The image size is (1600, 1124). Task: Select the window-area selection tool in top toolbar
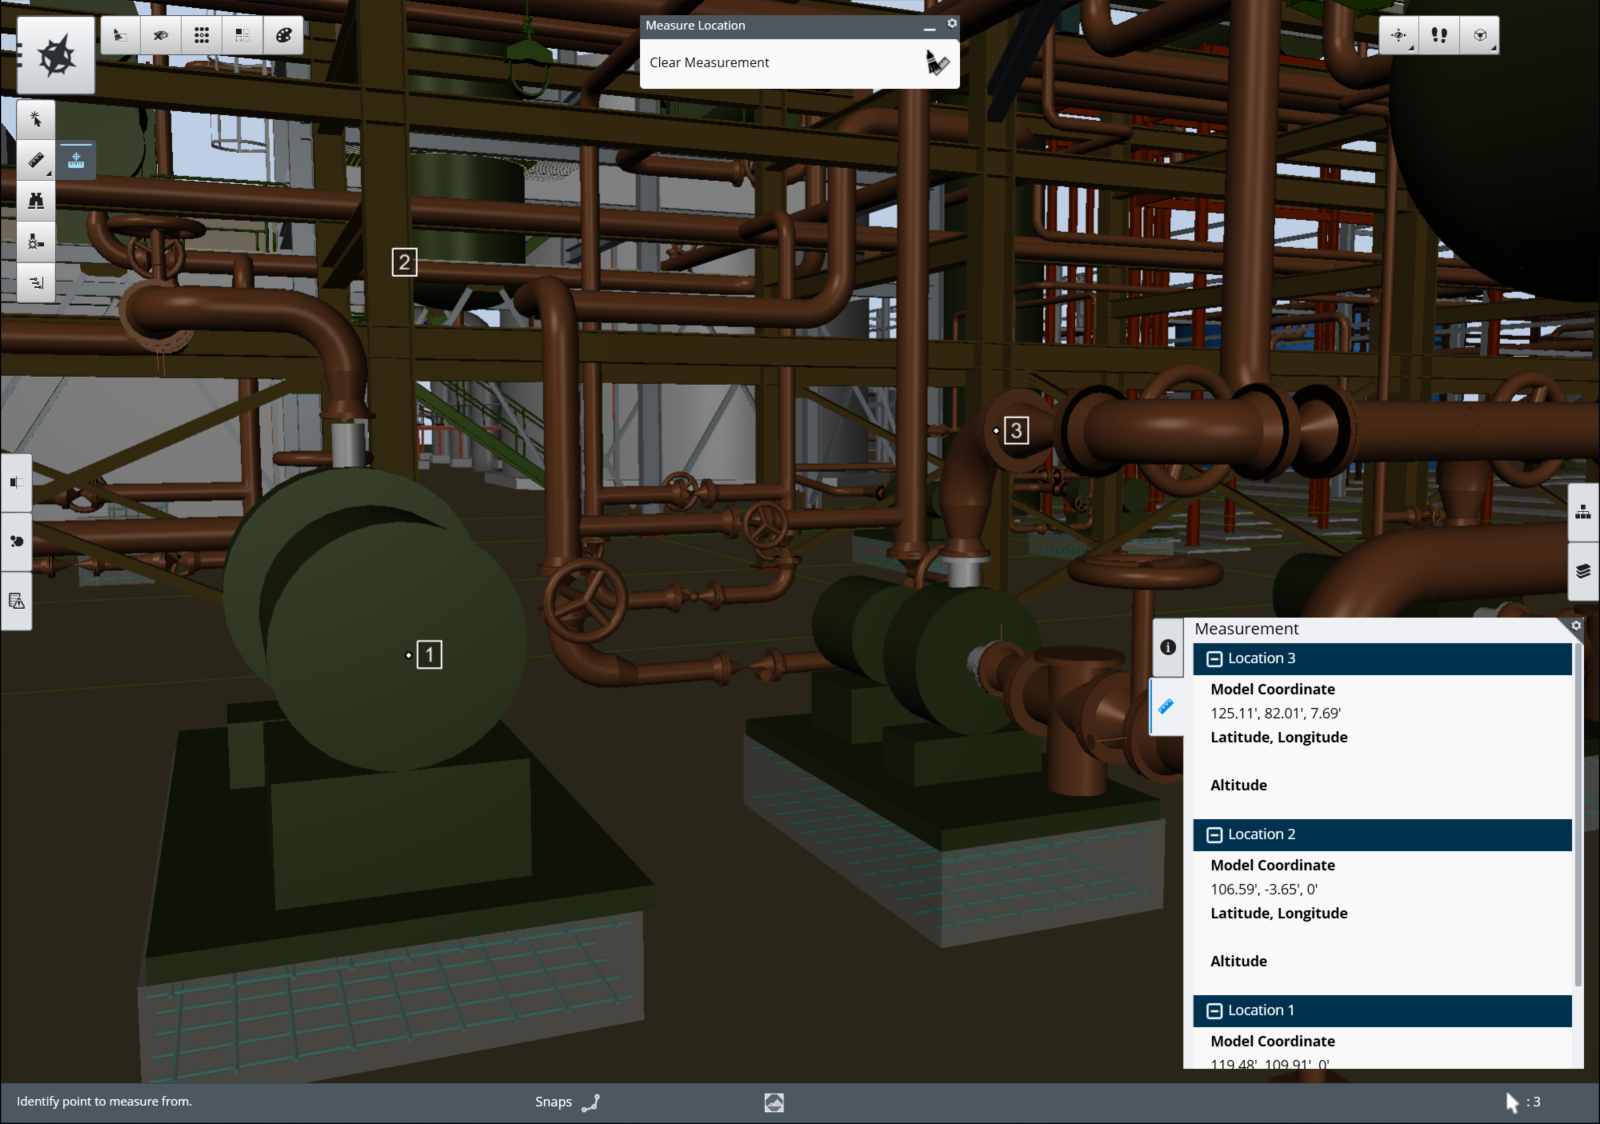(120, 35)
